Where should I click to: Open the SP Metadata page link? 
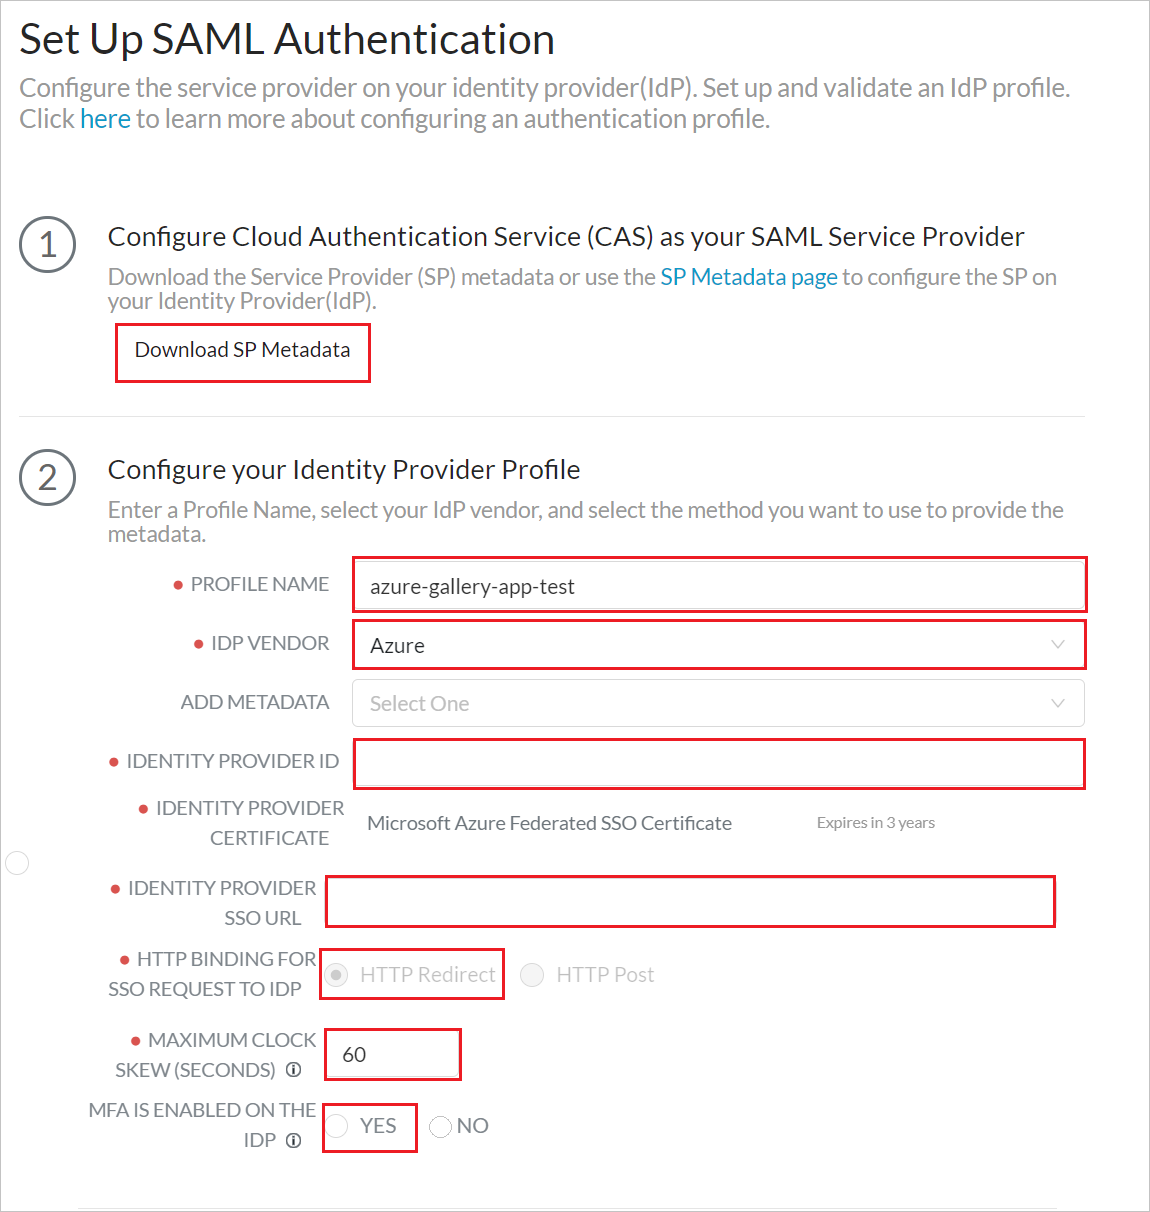[747, 277]
